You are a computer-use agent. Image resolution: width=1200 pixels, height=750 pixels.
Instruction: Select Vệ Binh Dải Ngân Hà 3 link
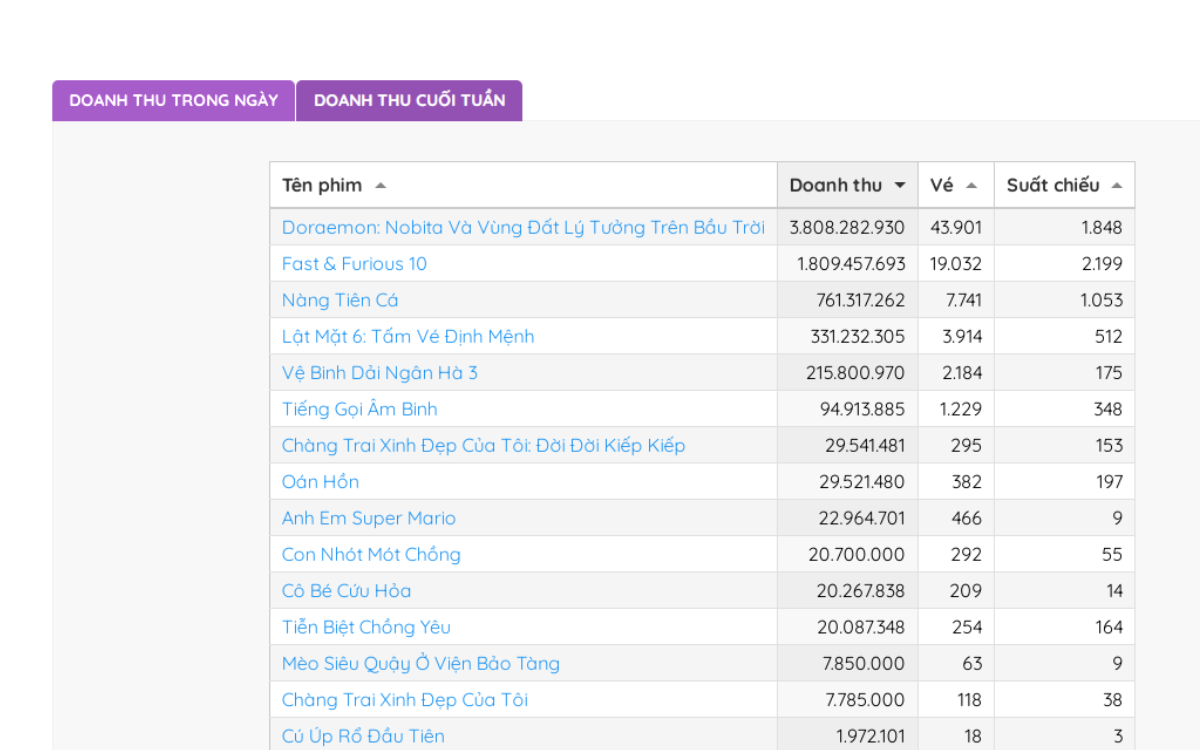(x=380, y=373)
